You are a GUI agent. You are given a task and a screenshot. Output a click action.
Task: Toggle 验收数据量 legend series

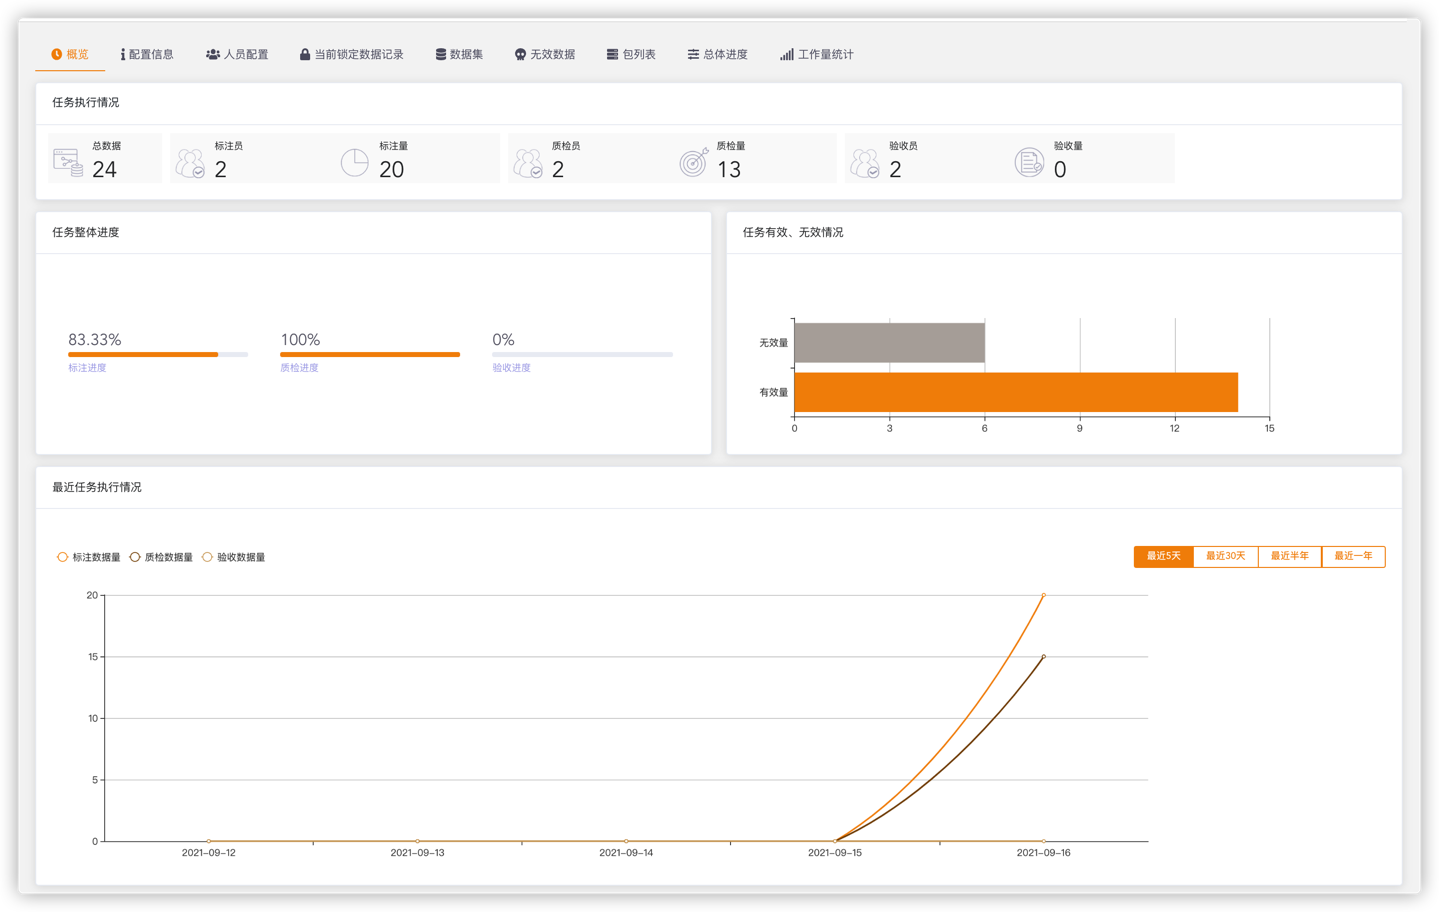[234, 557]
